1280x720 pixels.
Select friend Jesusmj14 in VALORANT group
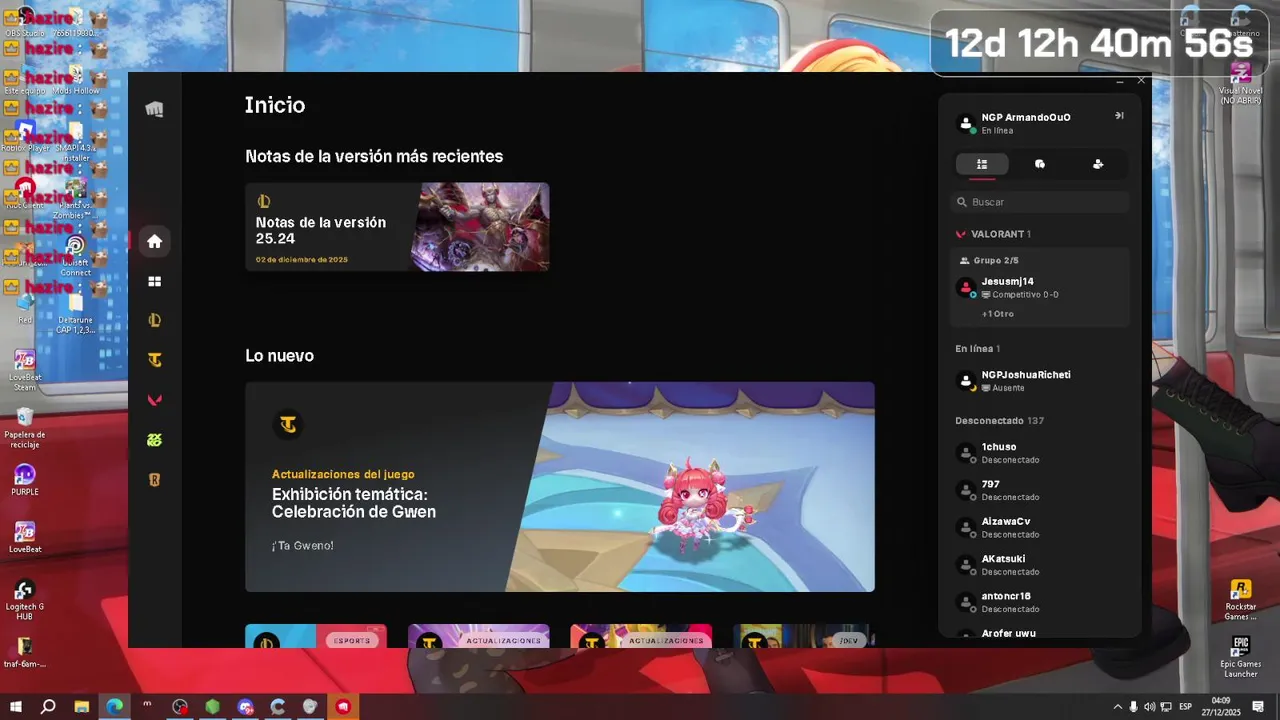click(x=1040, y=288)
